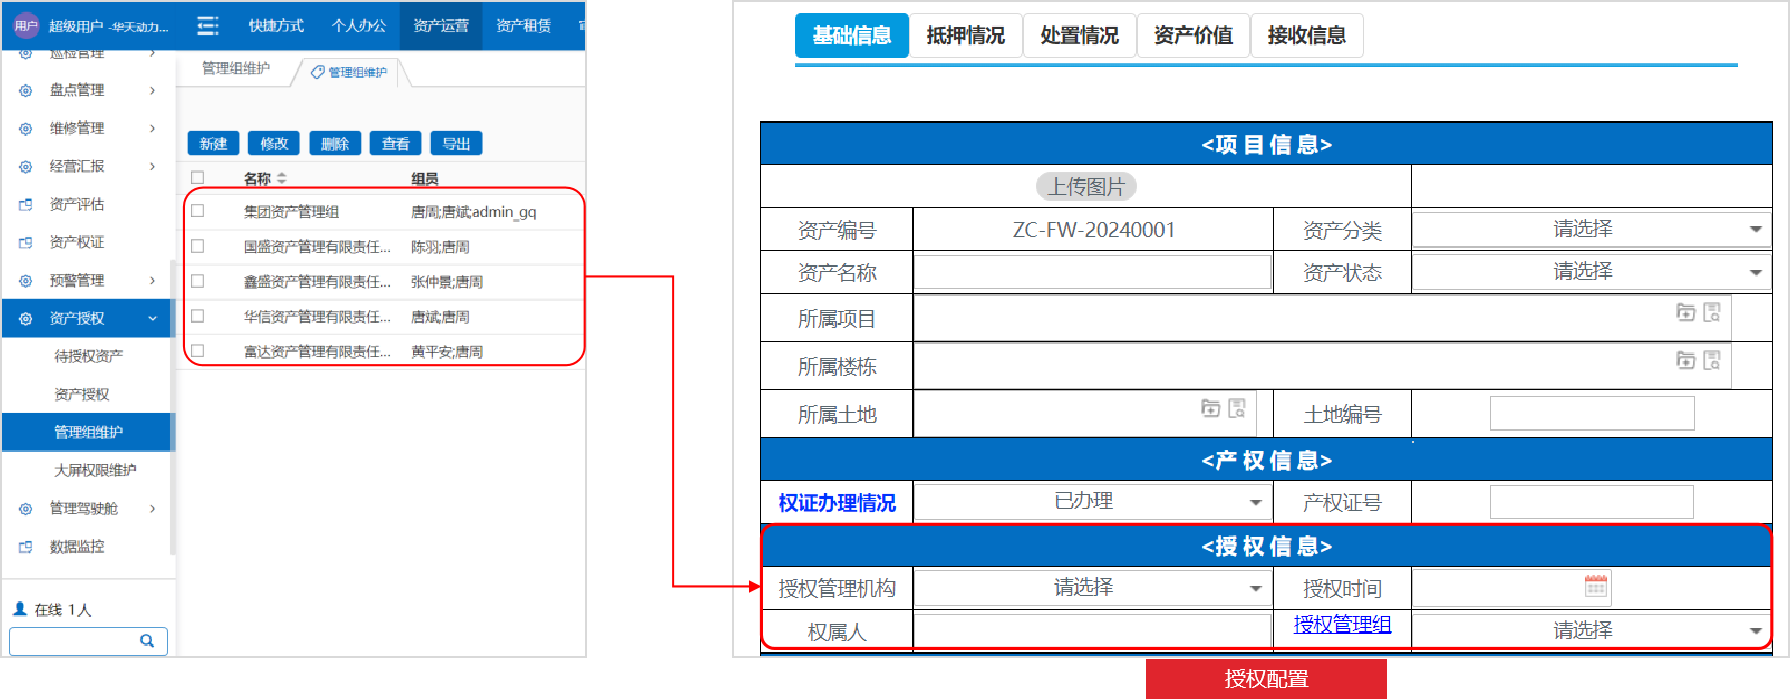Click the 资产评估 sidebar icon

[x=26, y=204]
